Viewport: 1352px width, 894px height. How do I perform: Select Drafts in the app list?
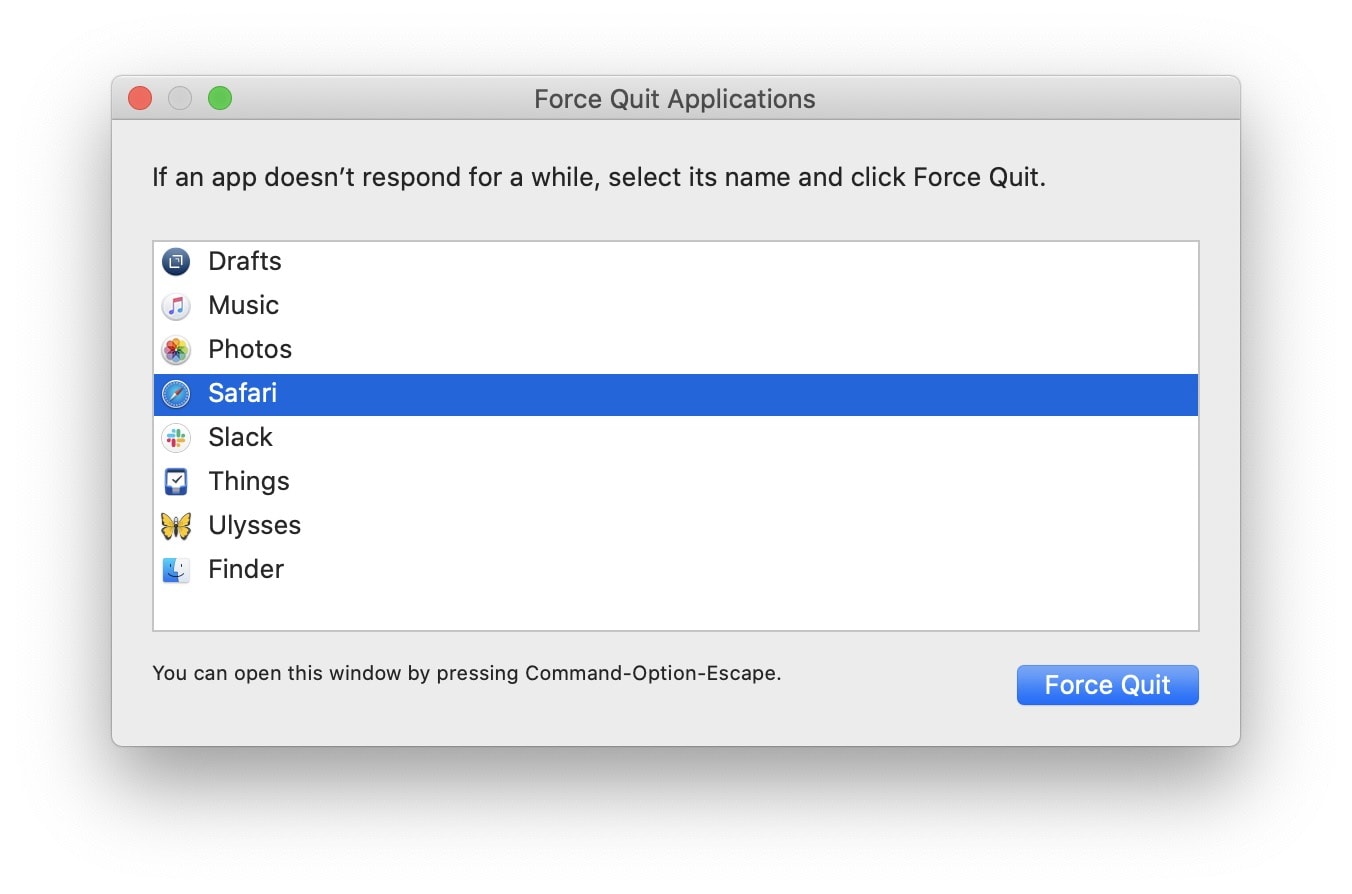(245, 262)
